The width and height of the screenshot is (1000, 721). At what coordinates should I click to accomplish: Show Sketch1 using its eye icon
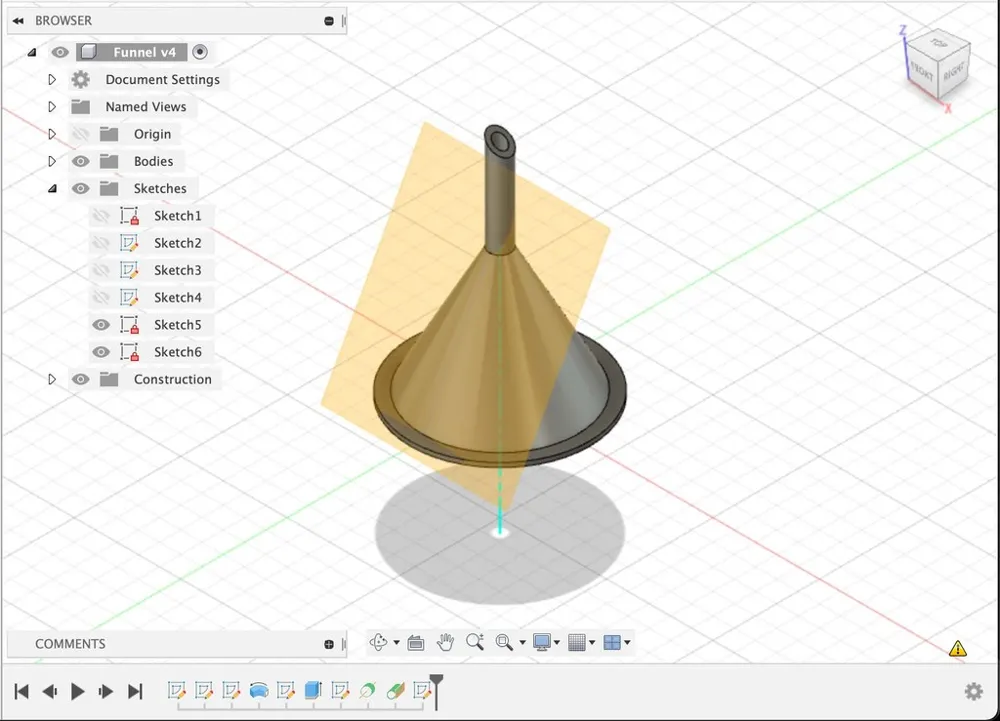pos(101,216)
